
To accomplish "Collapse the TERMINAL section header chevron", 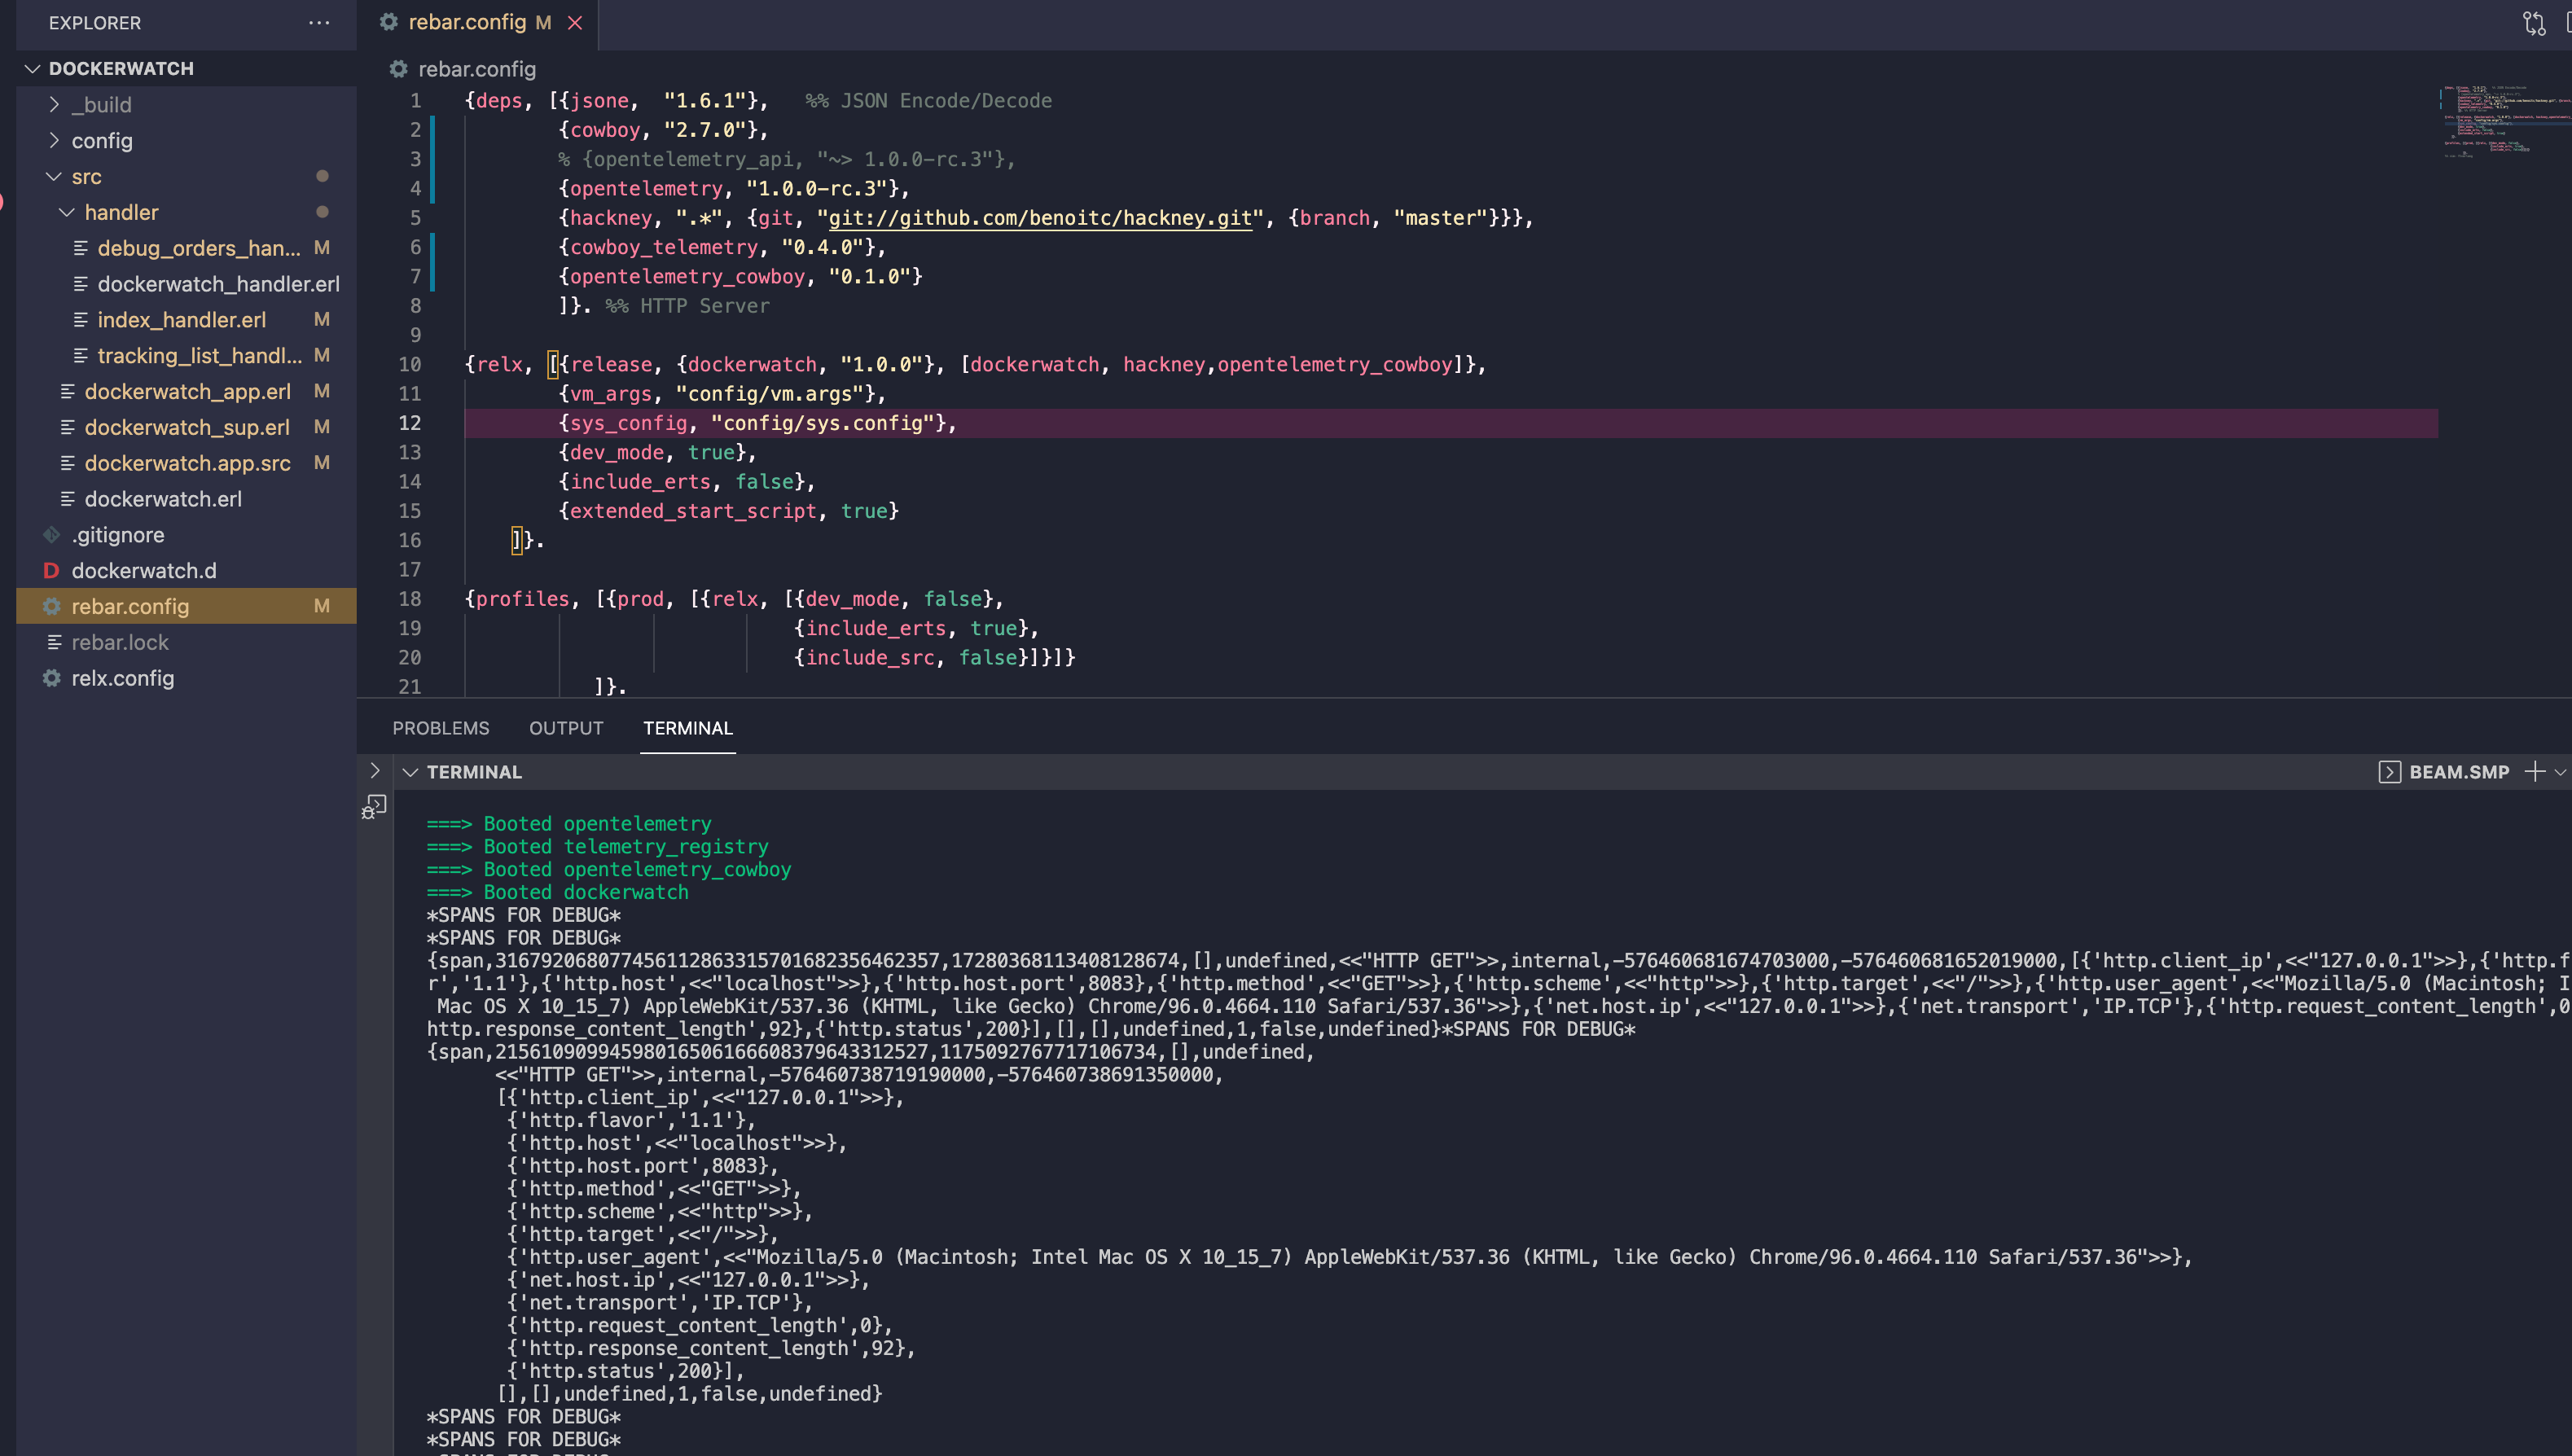I will [x=410, y=771].
